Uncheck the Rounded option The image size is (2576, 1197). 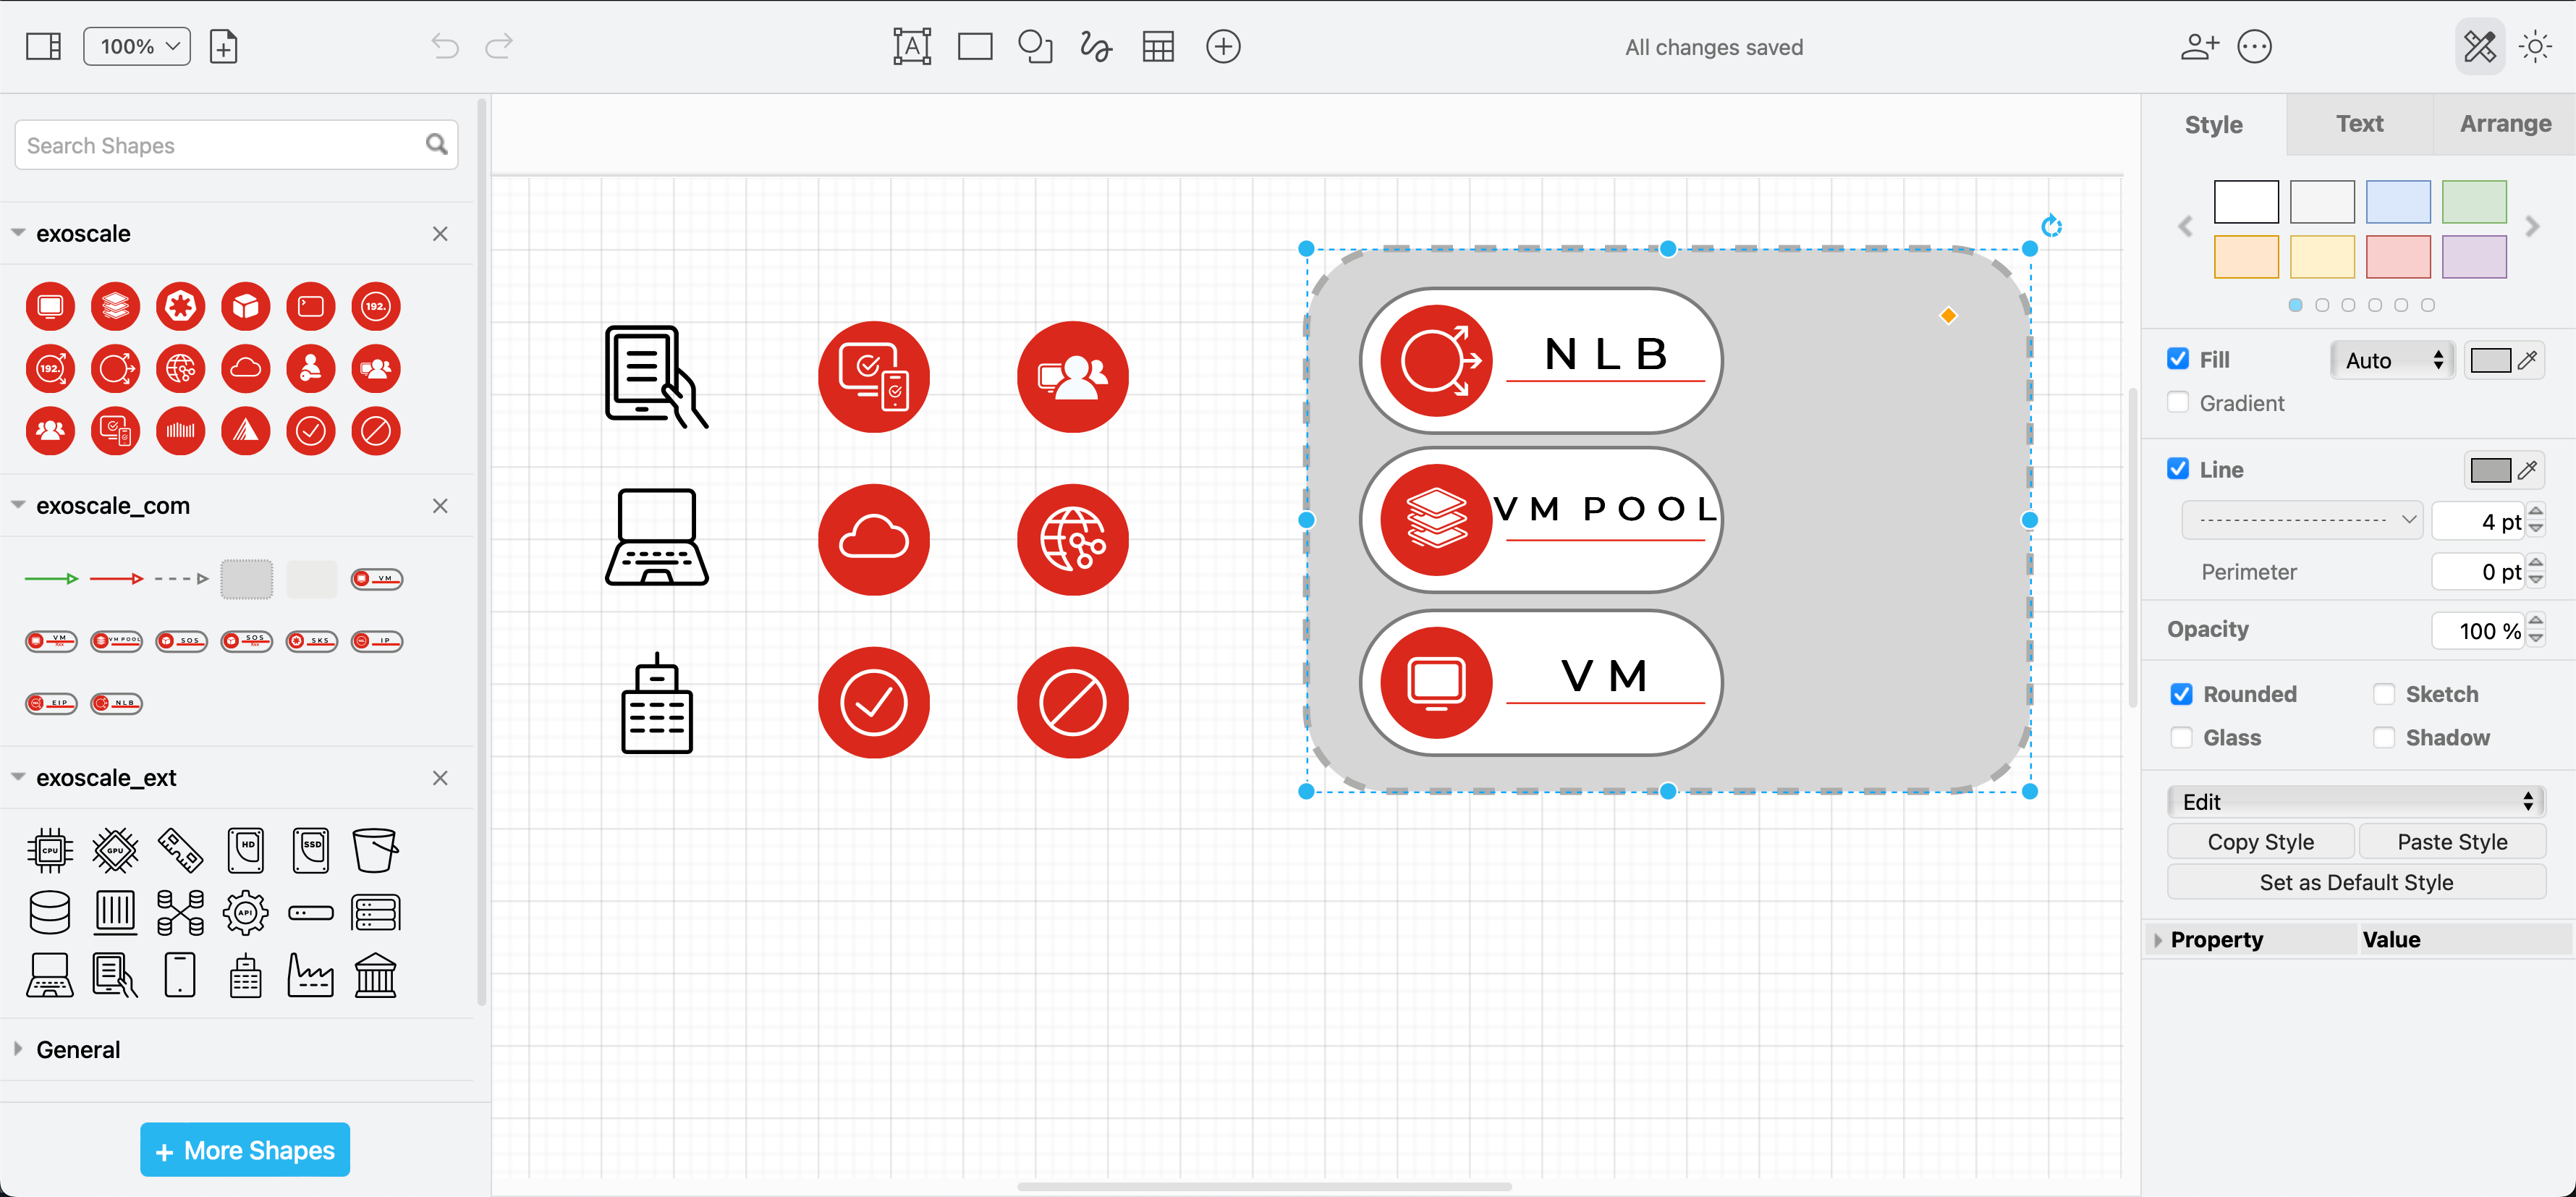pyautogui.click(x=2182, y=693)
